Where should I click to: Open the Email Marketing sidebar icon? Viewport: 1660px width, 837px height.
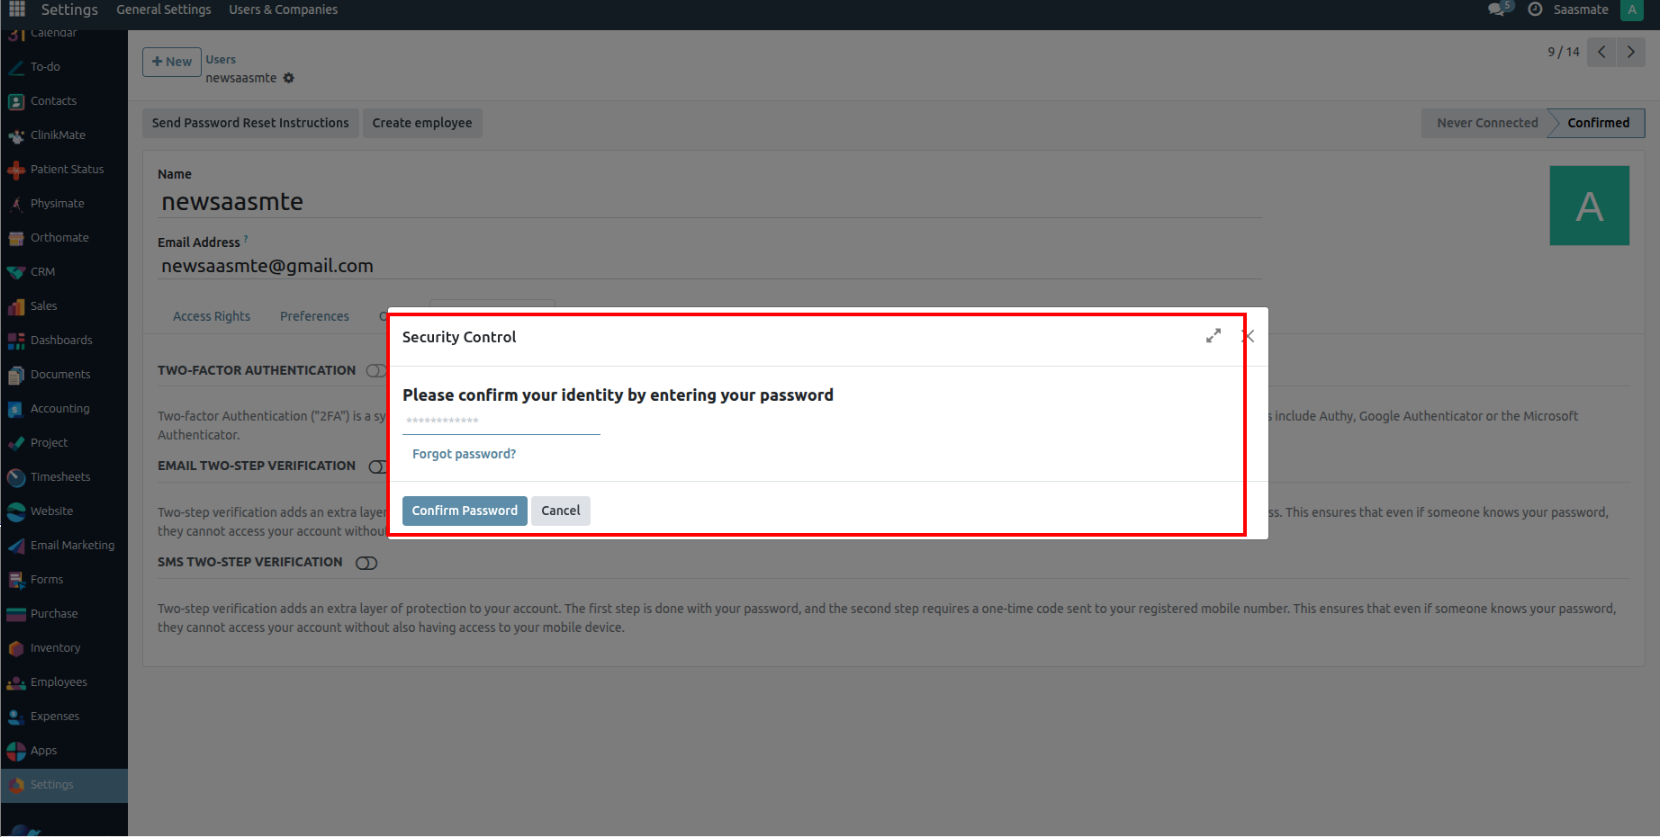click(16, 546)
